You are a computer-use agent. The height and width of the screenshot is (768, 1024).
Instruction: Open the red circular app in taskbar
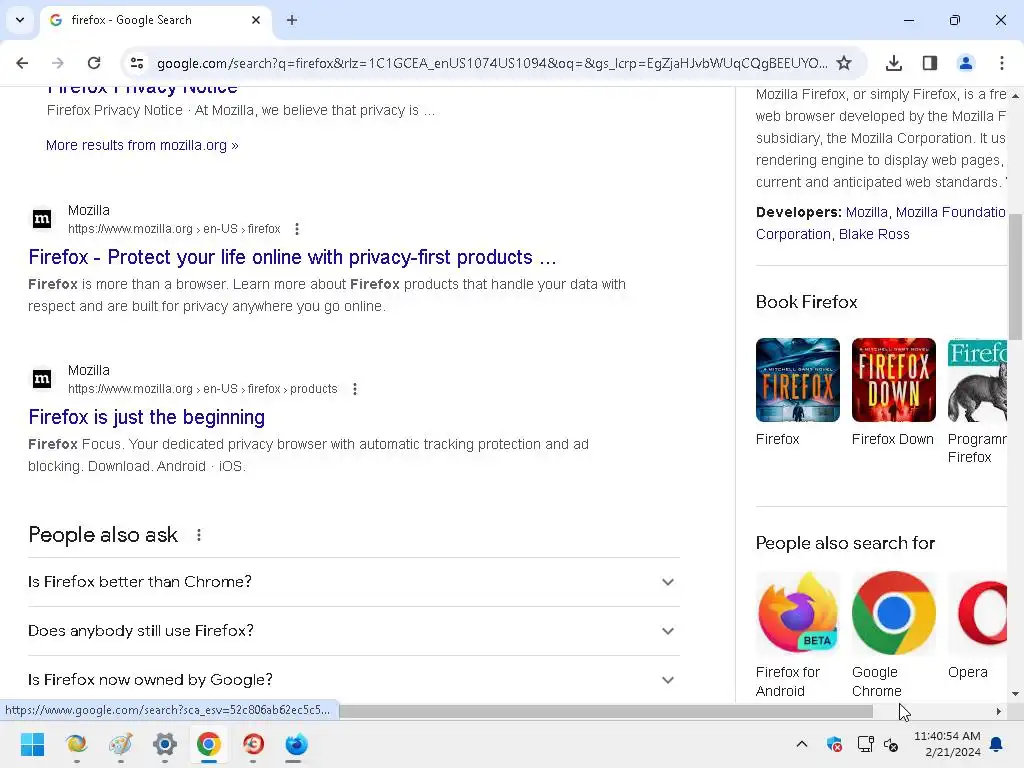pos(253,744)
